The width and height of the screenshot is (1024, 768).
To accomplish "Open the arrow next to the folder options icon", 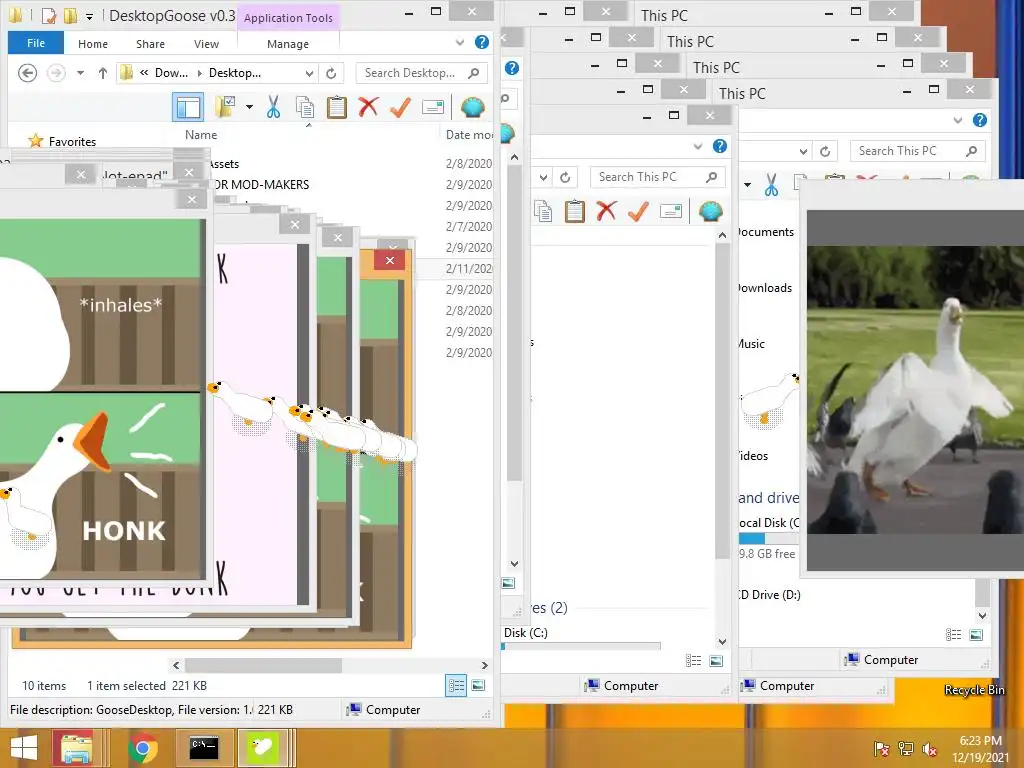I will 249,107.
